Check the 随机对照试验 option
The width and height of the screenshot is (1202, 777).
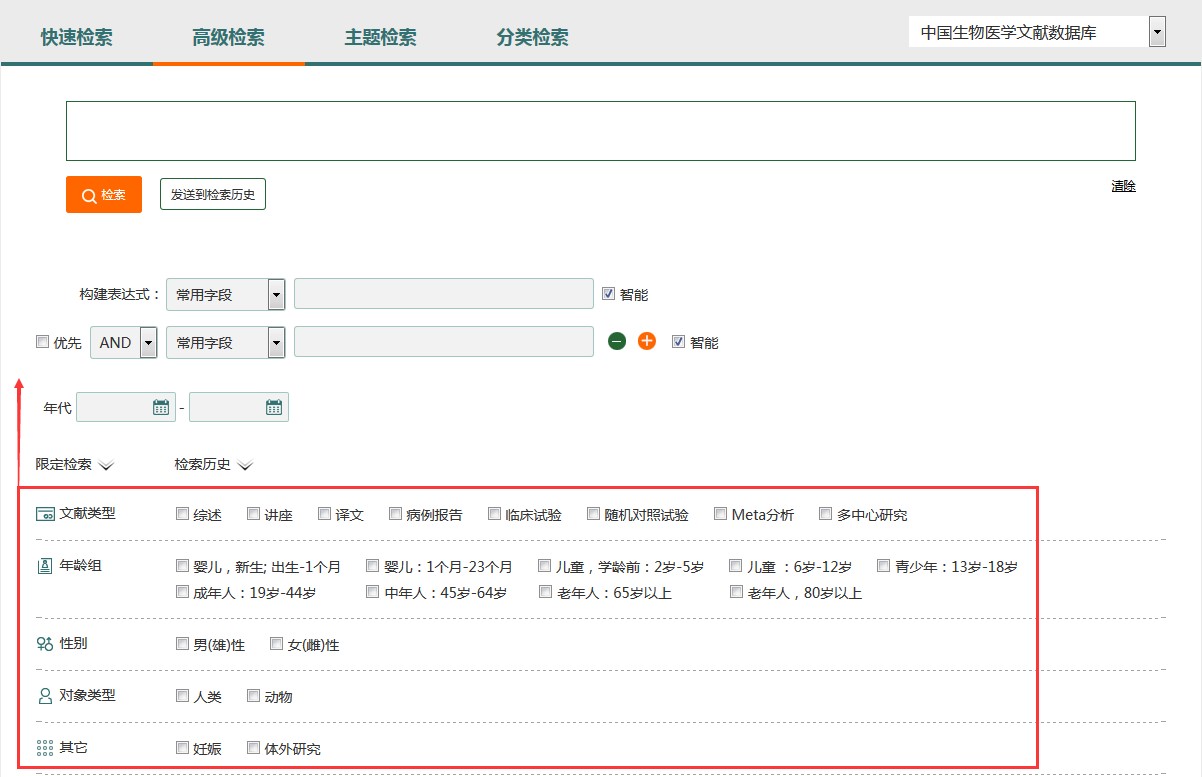click(x=594, y=514)
